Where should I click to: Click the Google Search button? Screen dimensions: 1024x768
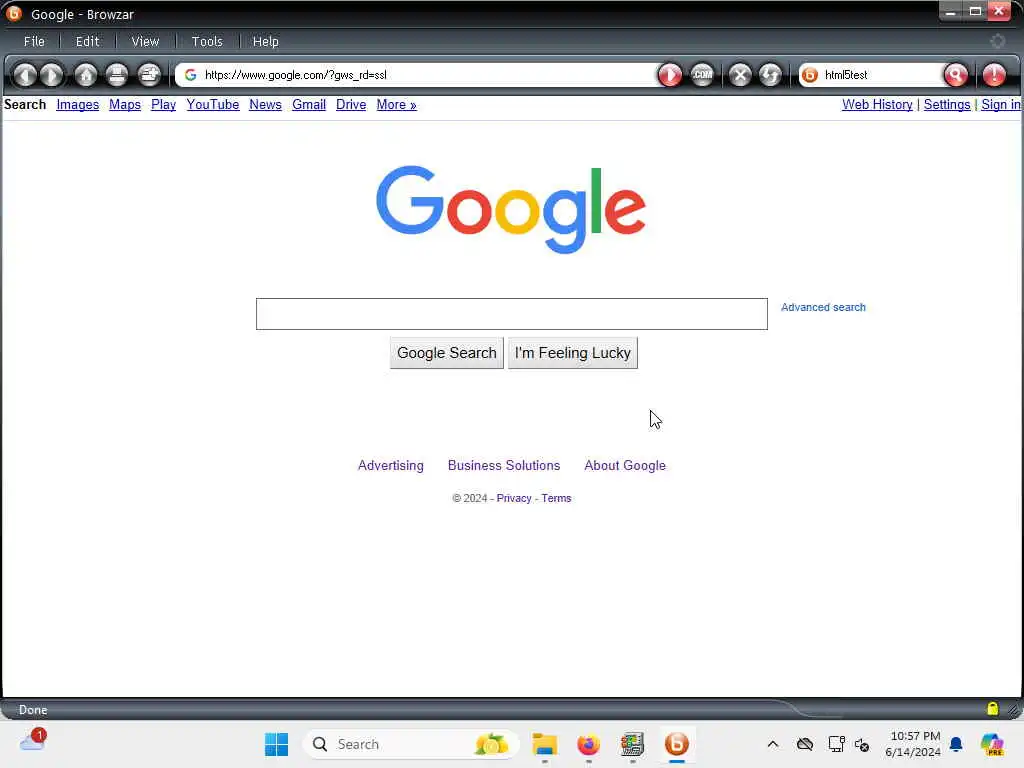(x=447, y=353)
